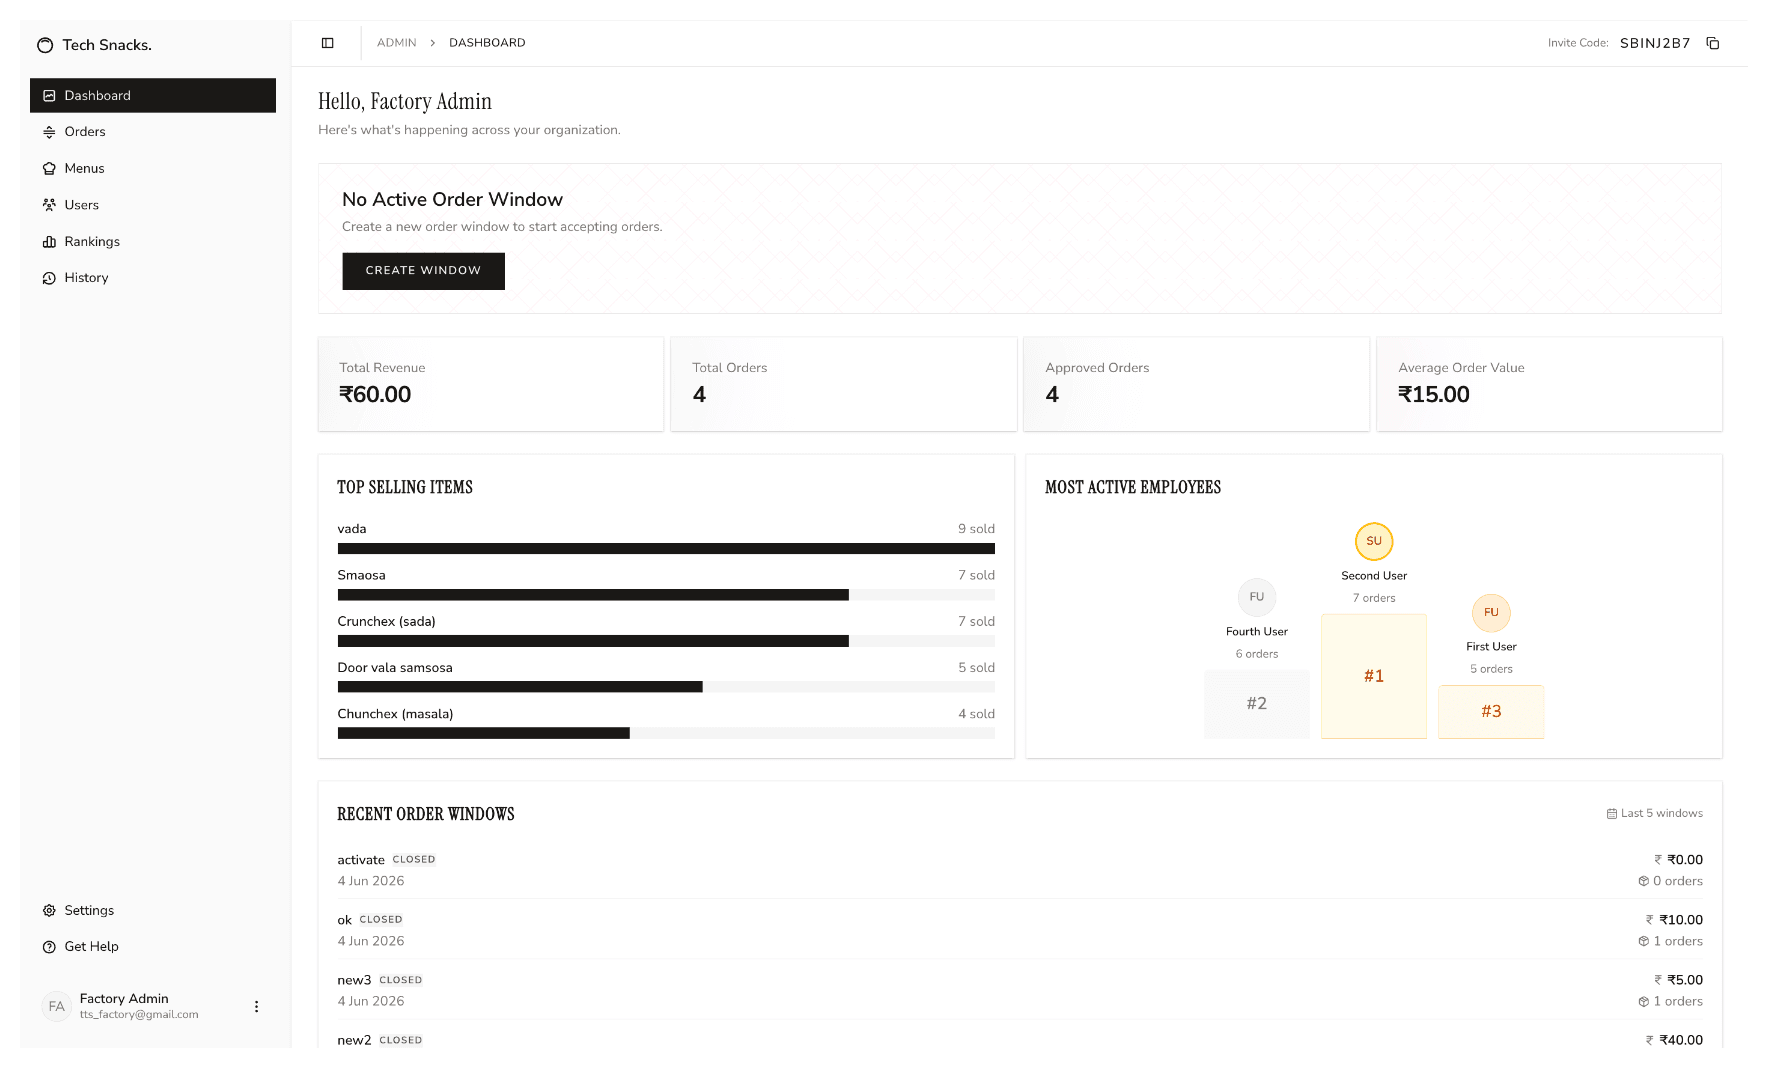Open the 'ok' order window row
Image resolution: width=1767 pixels, height=1068 pixels.
click(x=1020, y=930)
